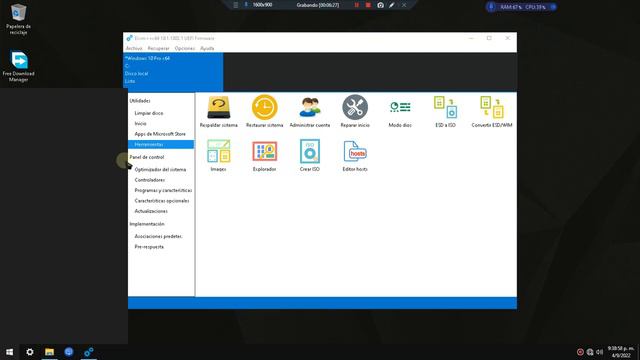The image size is (640, 360).
Task: Open the ESD a ISO converter
Action: click(x=445, y=111)
